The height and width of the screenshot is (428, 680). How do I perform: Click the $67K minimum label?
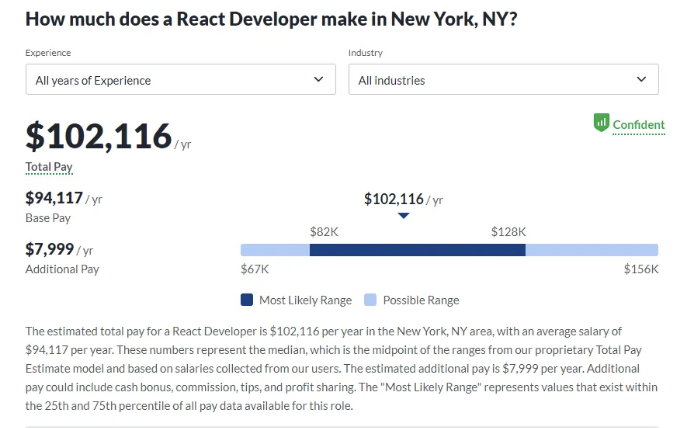point(255,269)
